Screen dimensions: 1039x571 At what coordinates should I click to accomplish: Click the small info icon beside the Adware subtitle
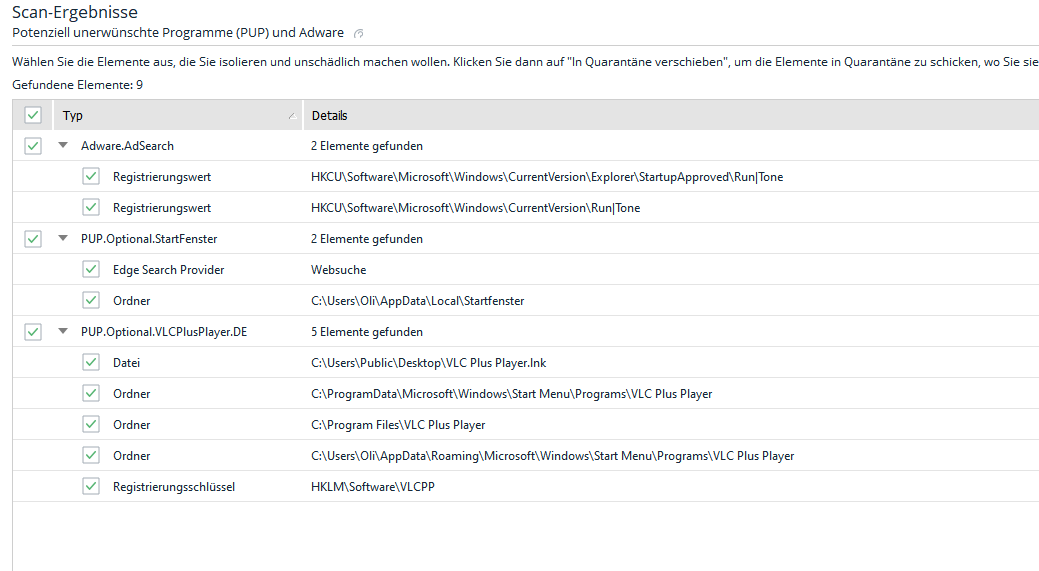pyautogui.click(x=359, y=34)
